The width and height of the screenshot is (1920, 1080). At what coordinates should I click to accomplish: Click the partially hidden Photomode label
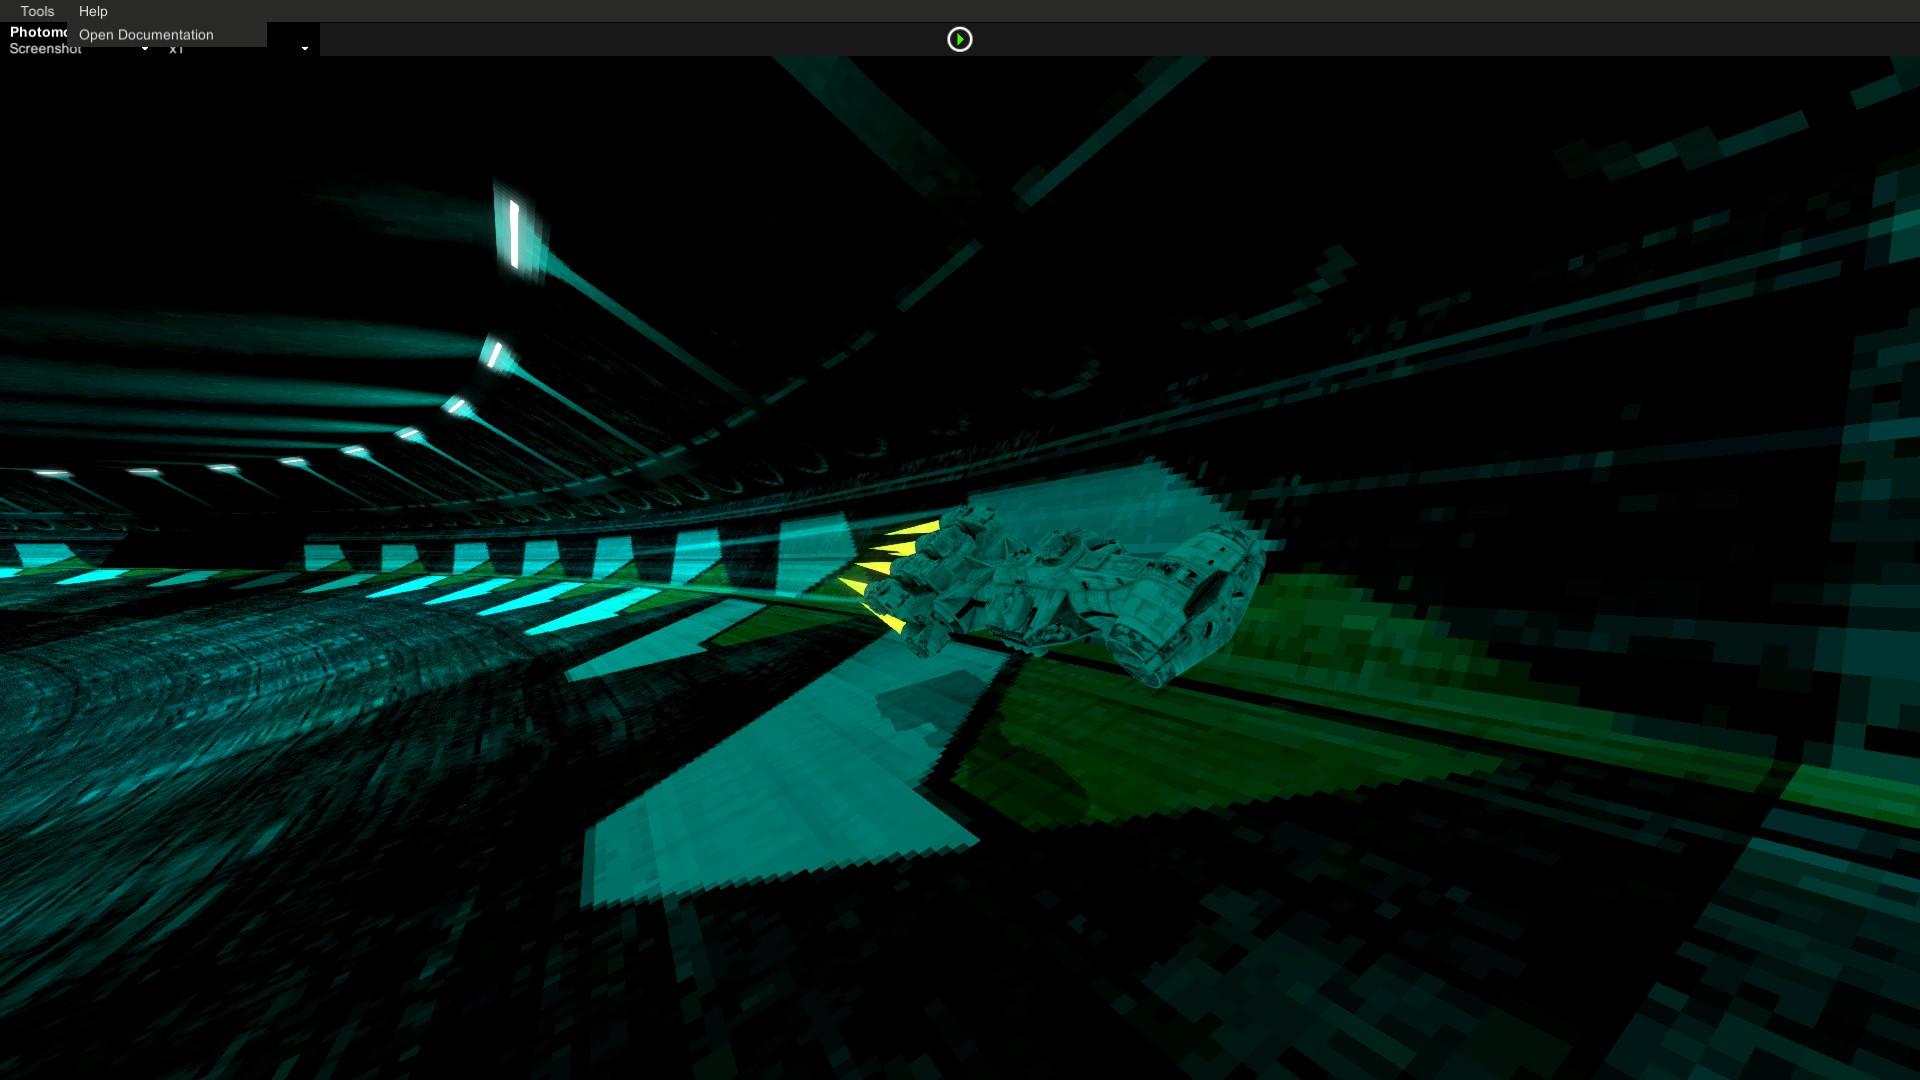click(x=38, y=32)
